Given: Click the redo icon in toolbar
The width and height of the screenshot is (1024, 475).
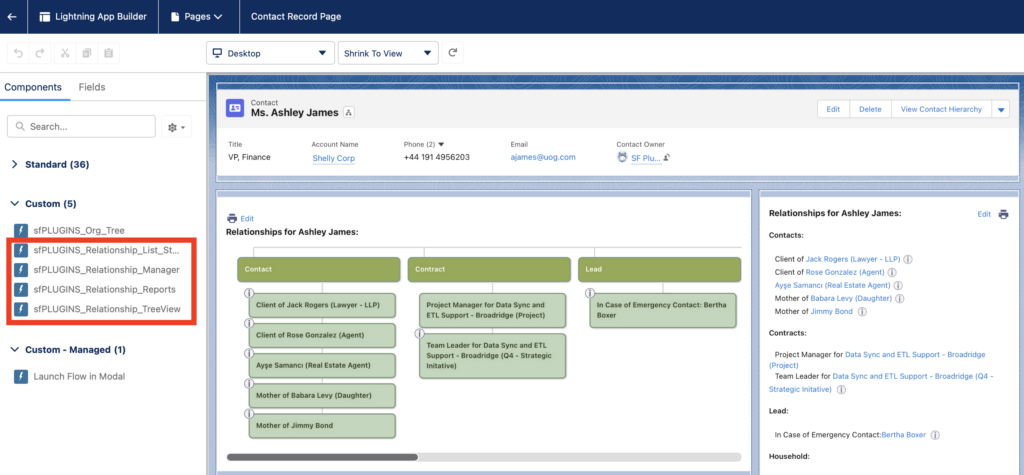Looking at the screenshot, I should click(40, 53).
